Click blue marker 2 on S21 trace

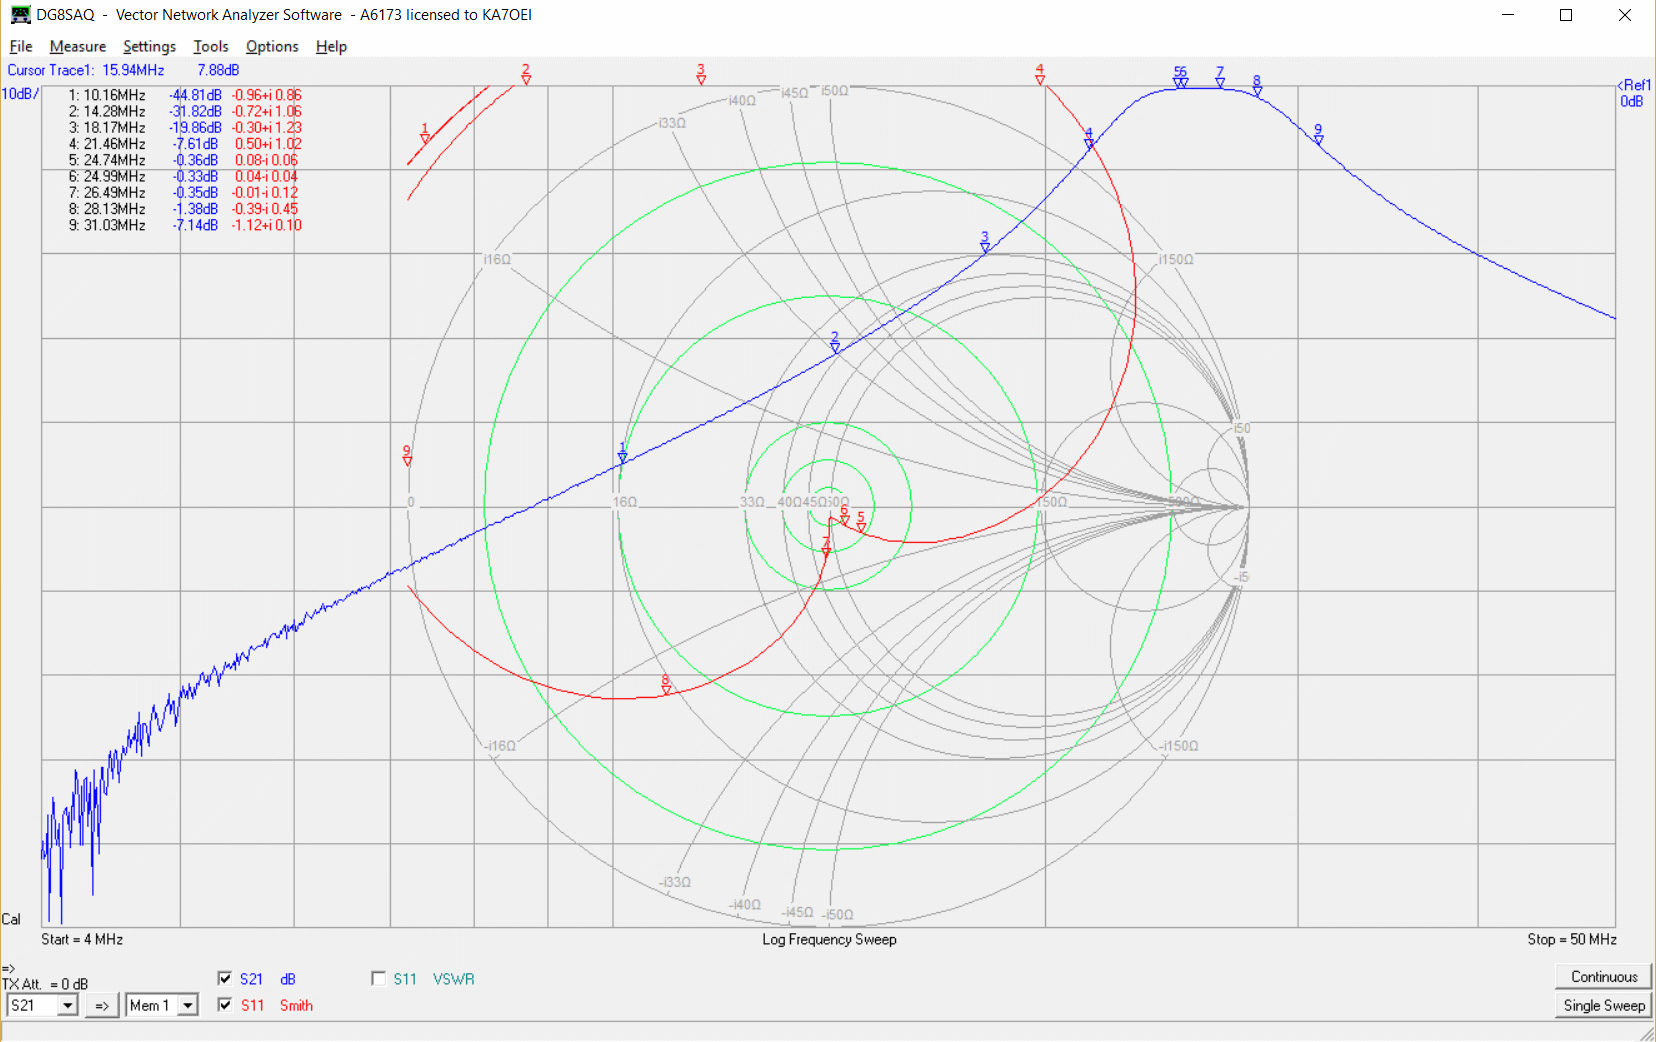click(x=835, y=343)
